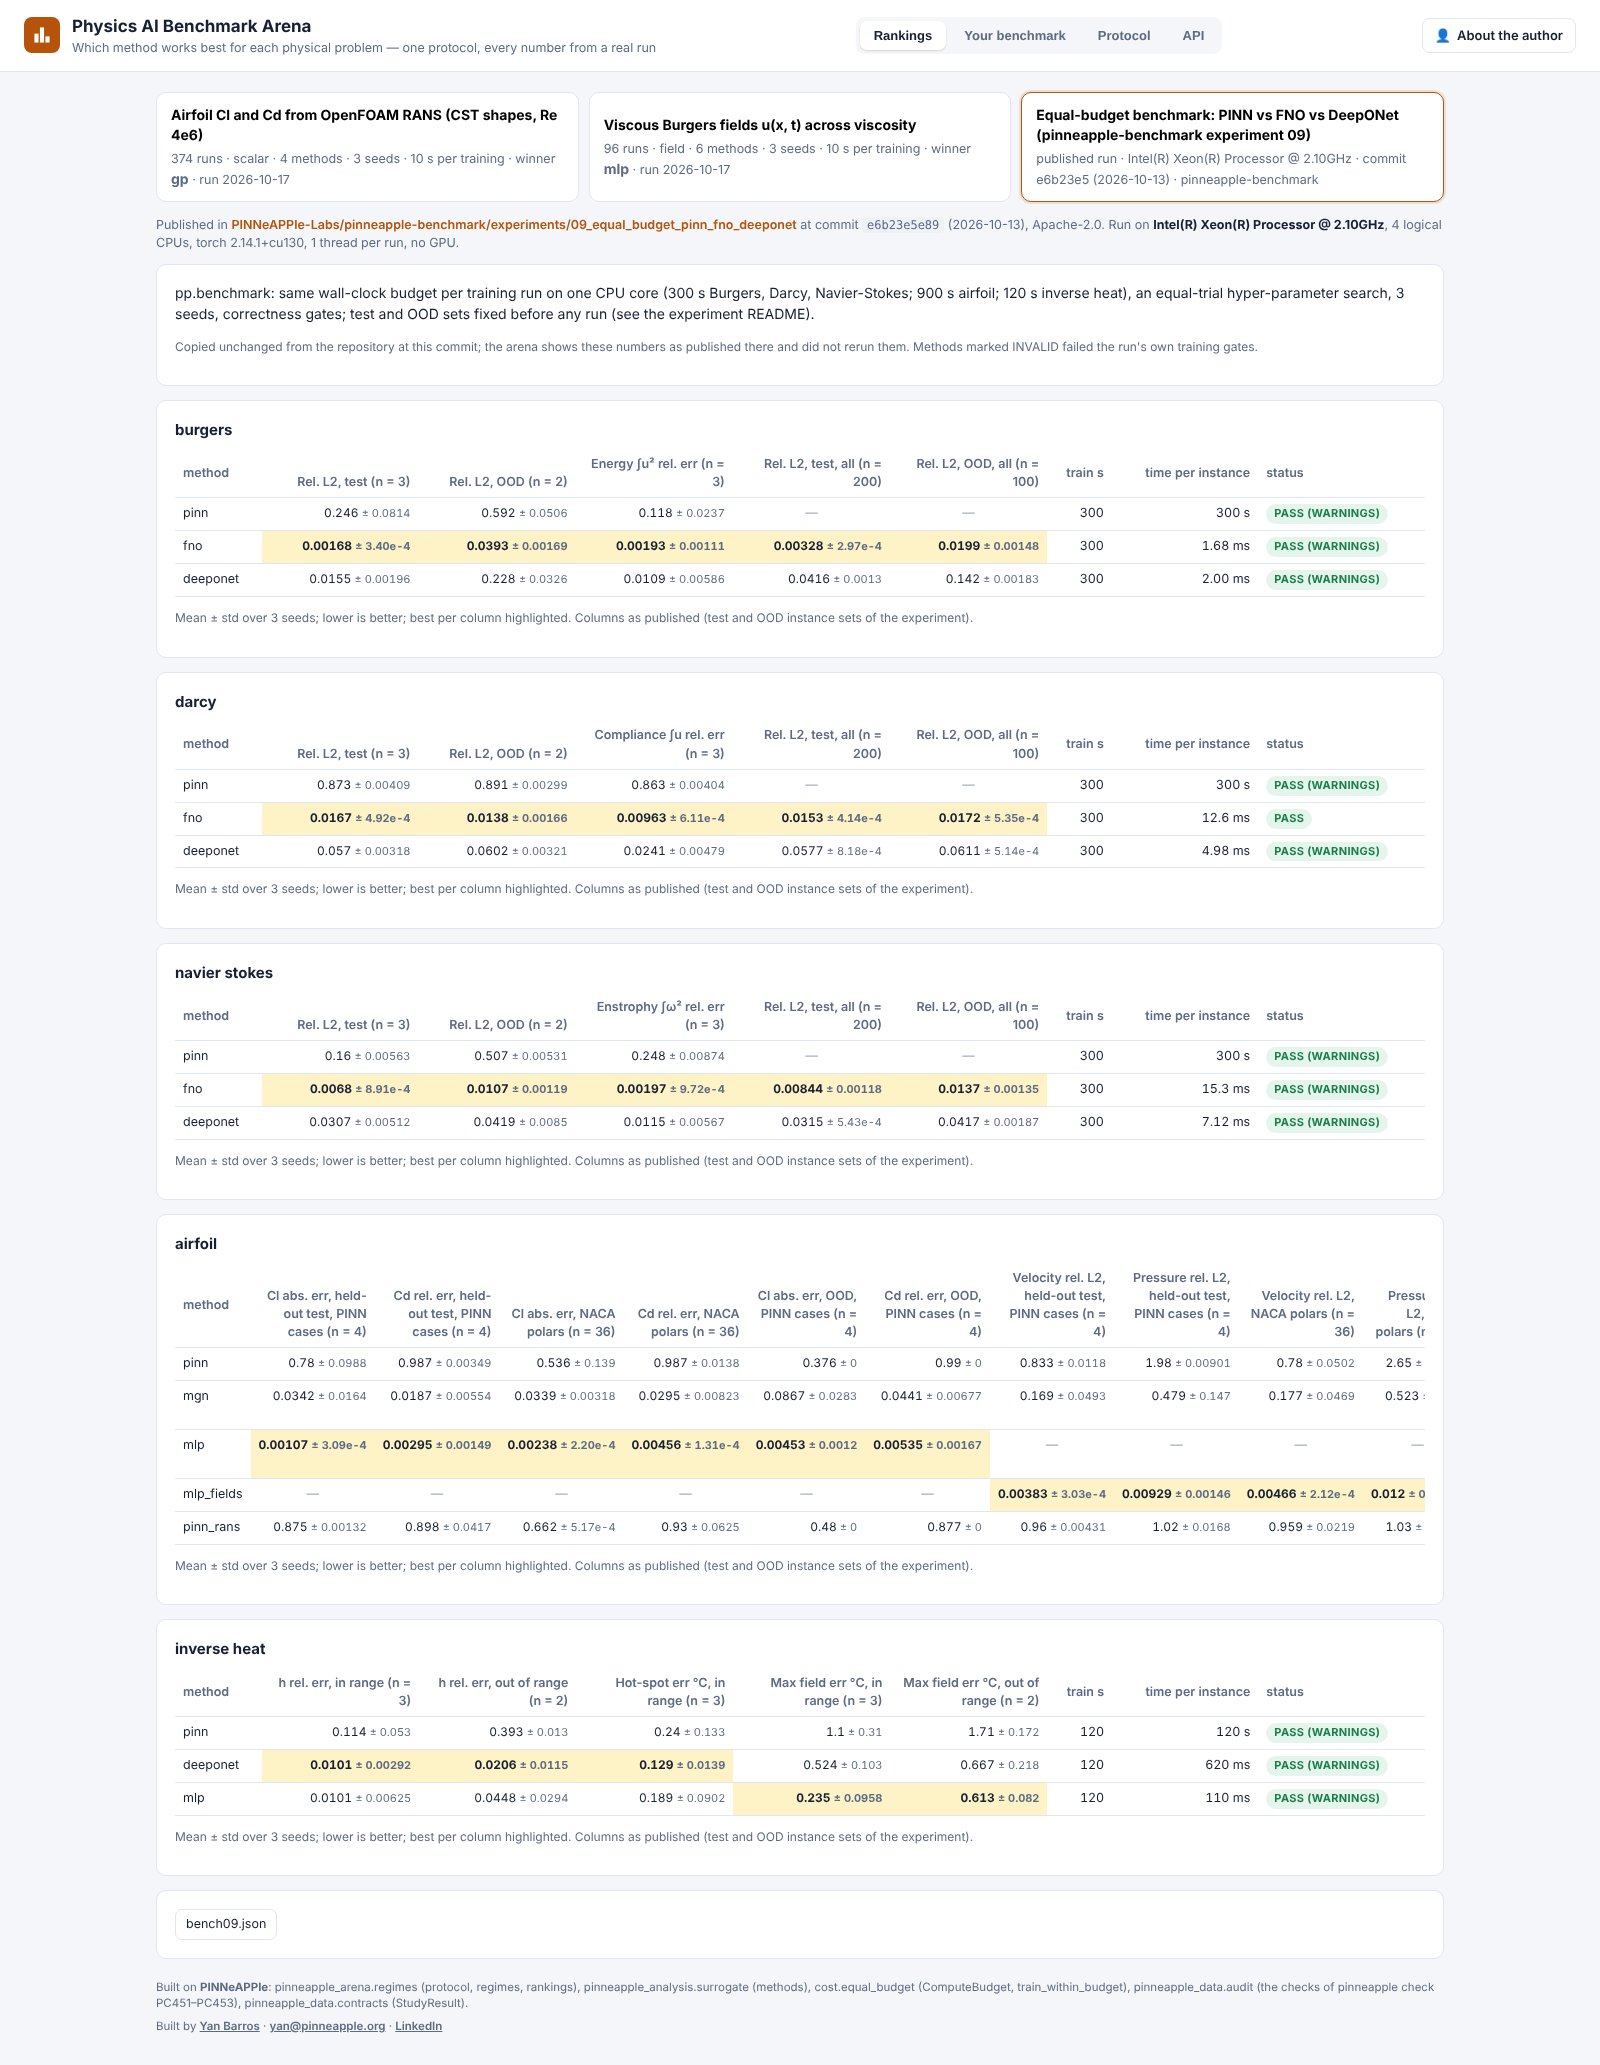Click the yan@pinneapple.org email link
Image resolution: width=1600 pixels, height=2065 pixels.
[x=327, y=2026]
